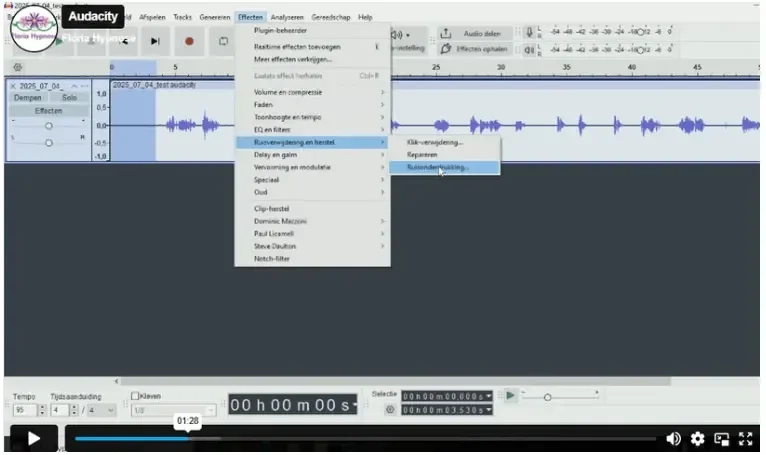This screenshot has width=766, height=455.
Task: Enter fullscreen in the video player
Action: pos(744,438)
